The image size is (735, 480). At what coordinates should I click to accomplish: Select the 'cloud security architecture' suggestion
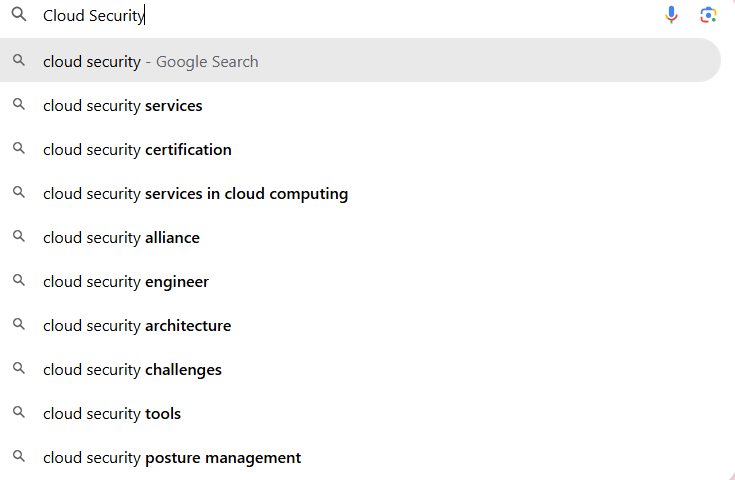(360, 326)
